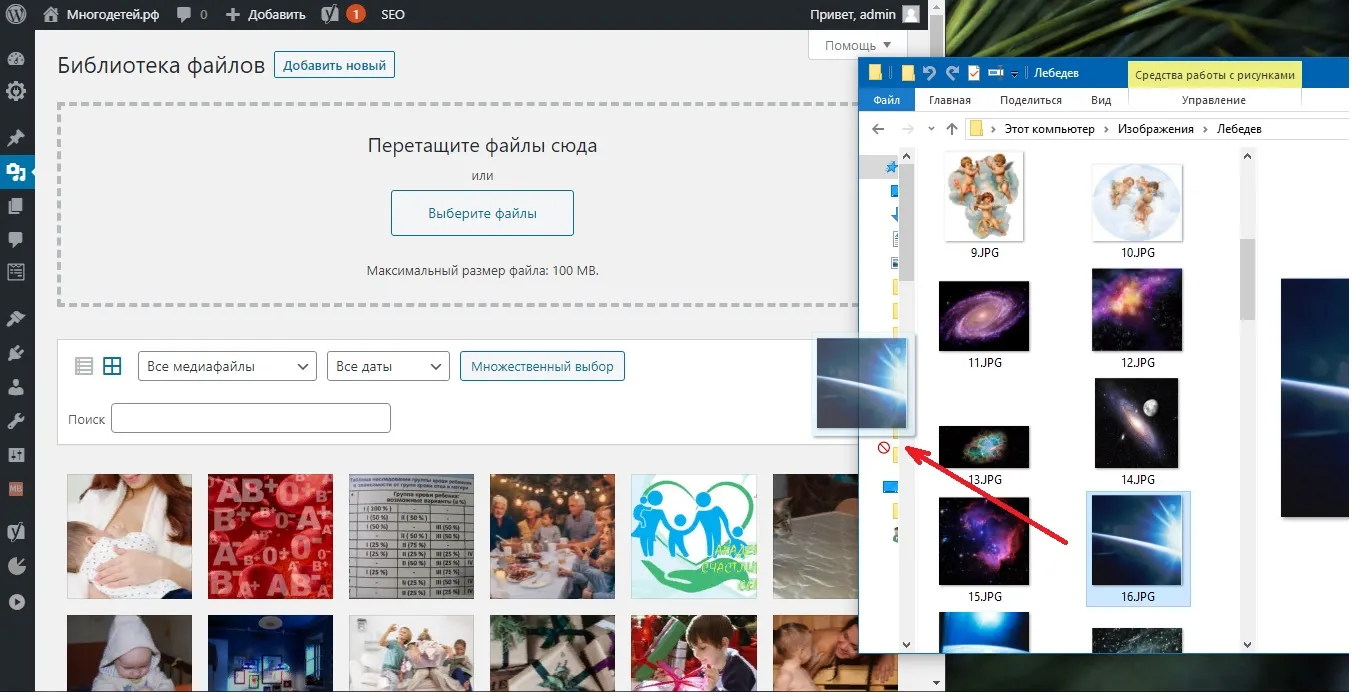Go back with Explorer's left arrow
Image resolution: width=1352 pixels, height=692 pixels.
coord(878,129)
